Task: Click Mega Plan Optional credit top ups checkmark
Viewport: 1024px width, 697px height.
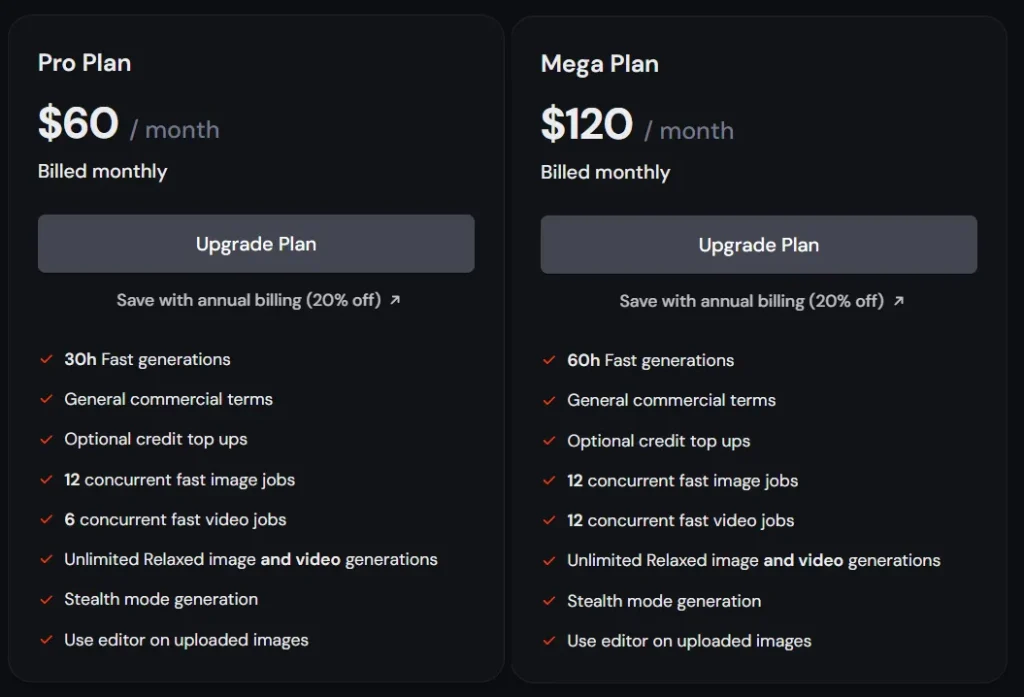Action: (x=549, y=441)
